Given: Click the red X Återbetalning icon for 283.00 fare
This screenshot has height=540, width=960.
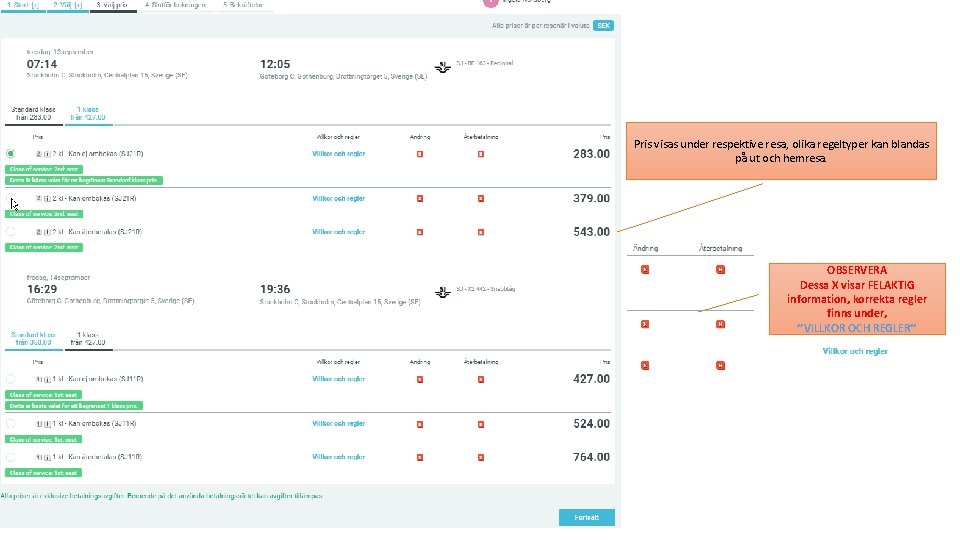Looking at the screenshot, I should (x=481, y=154).
